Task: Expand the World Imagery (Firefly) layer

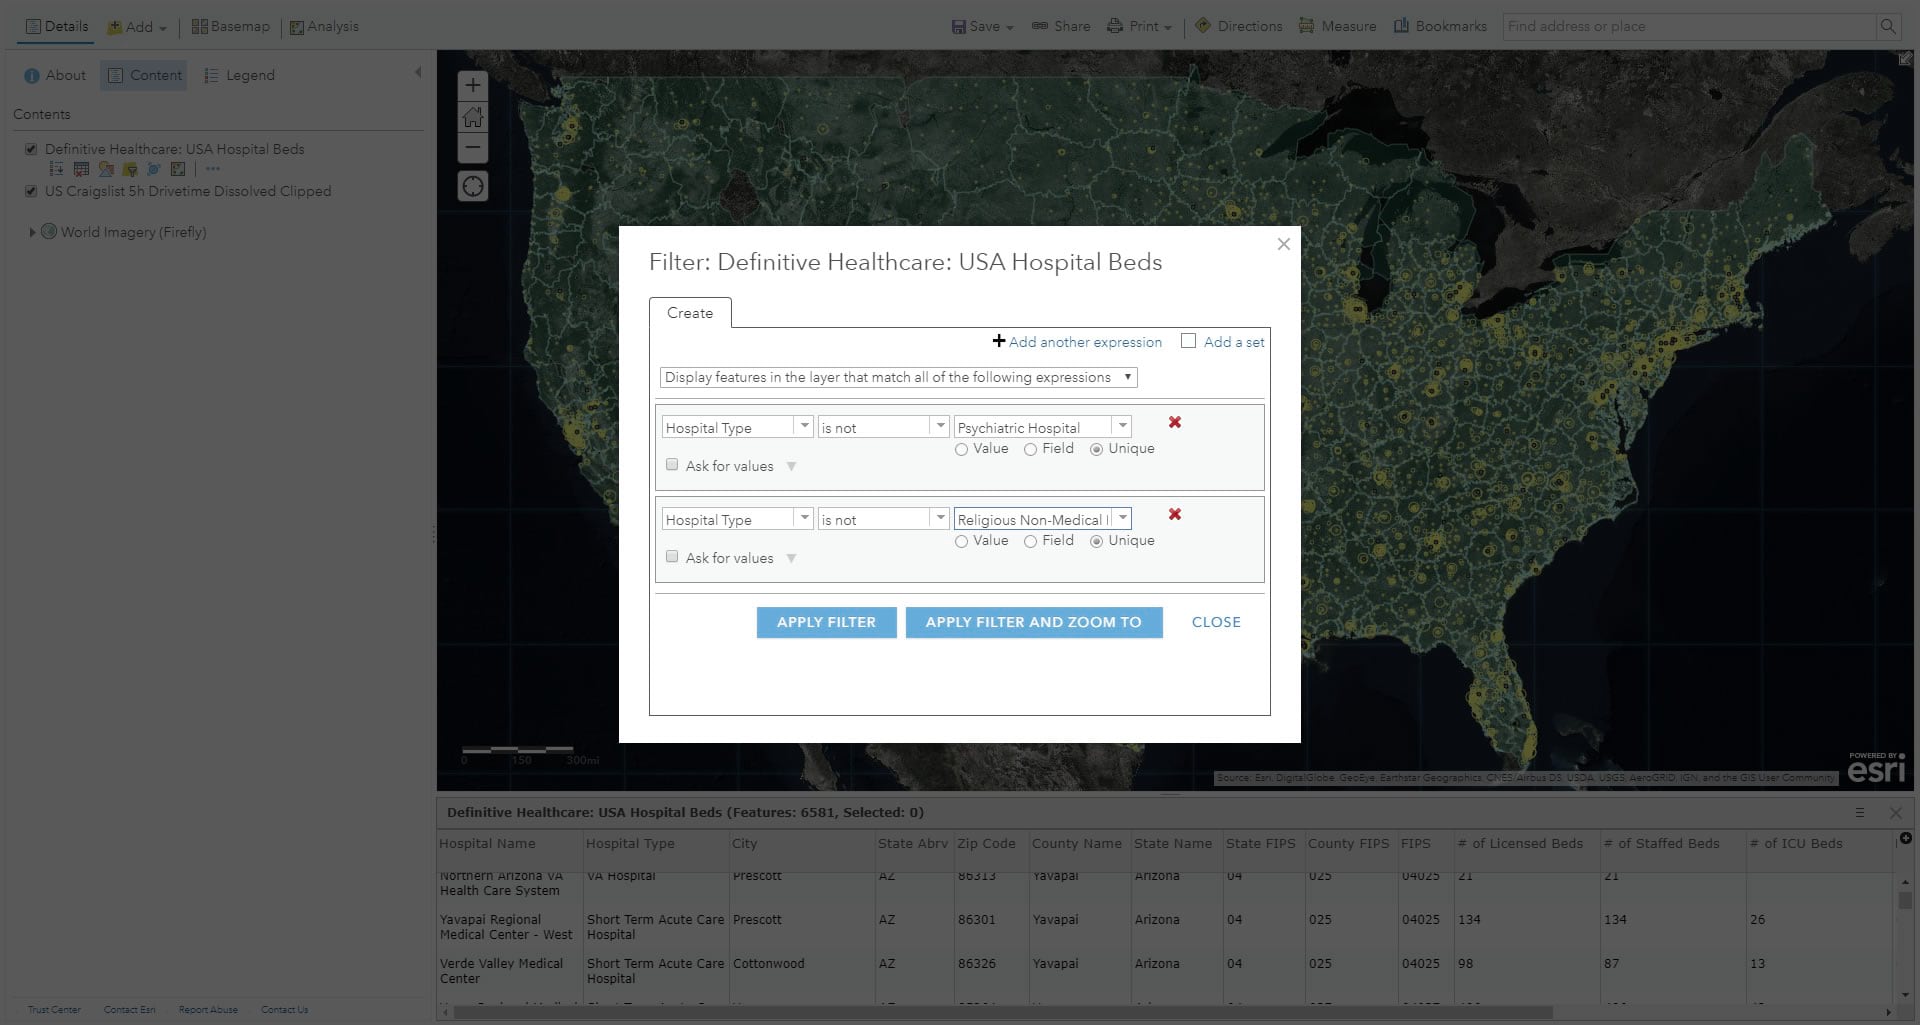Action: tap(32, 233)
